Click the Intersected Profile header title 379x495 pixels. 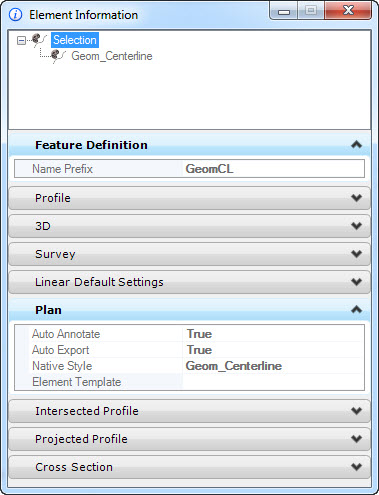click(x=87, y=411)
